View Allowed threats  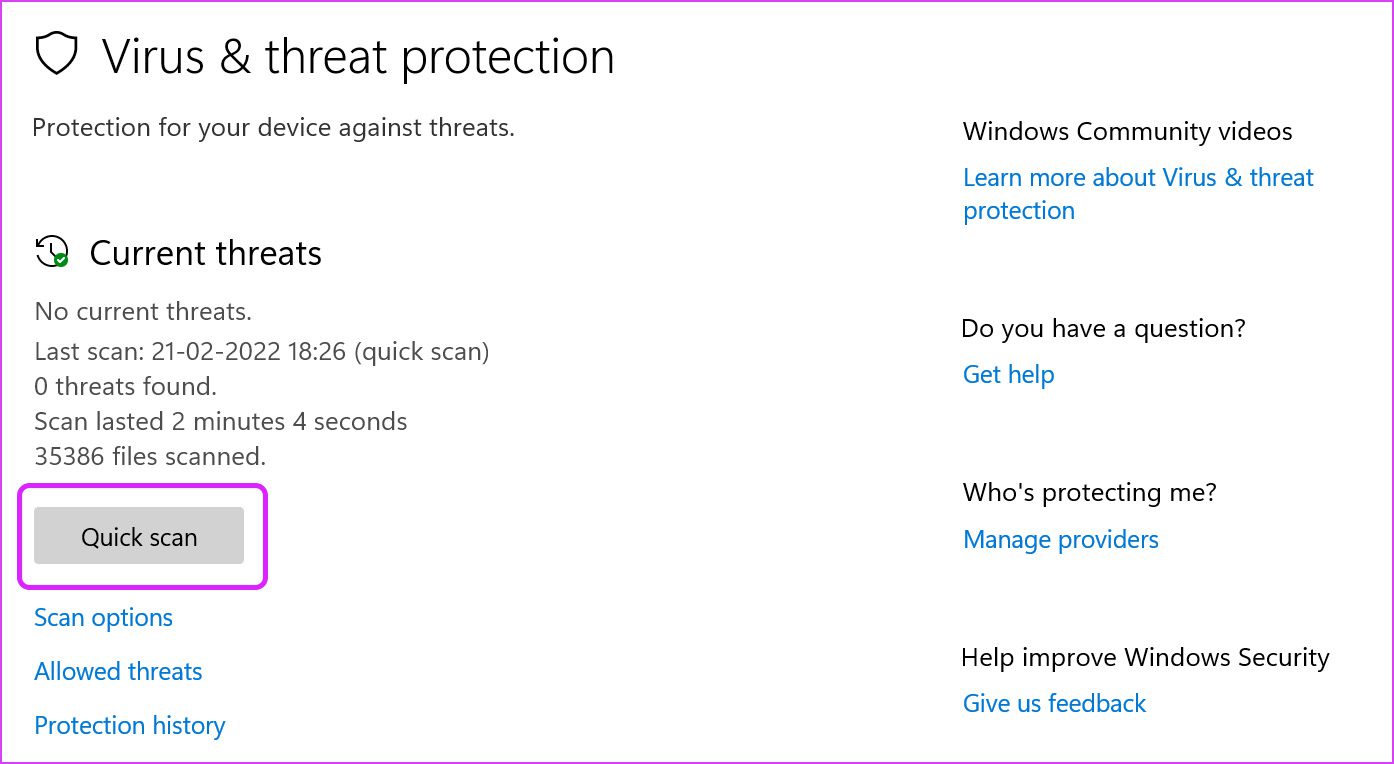tap(117, 671)
